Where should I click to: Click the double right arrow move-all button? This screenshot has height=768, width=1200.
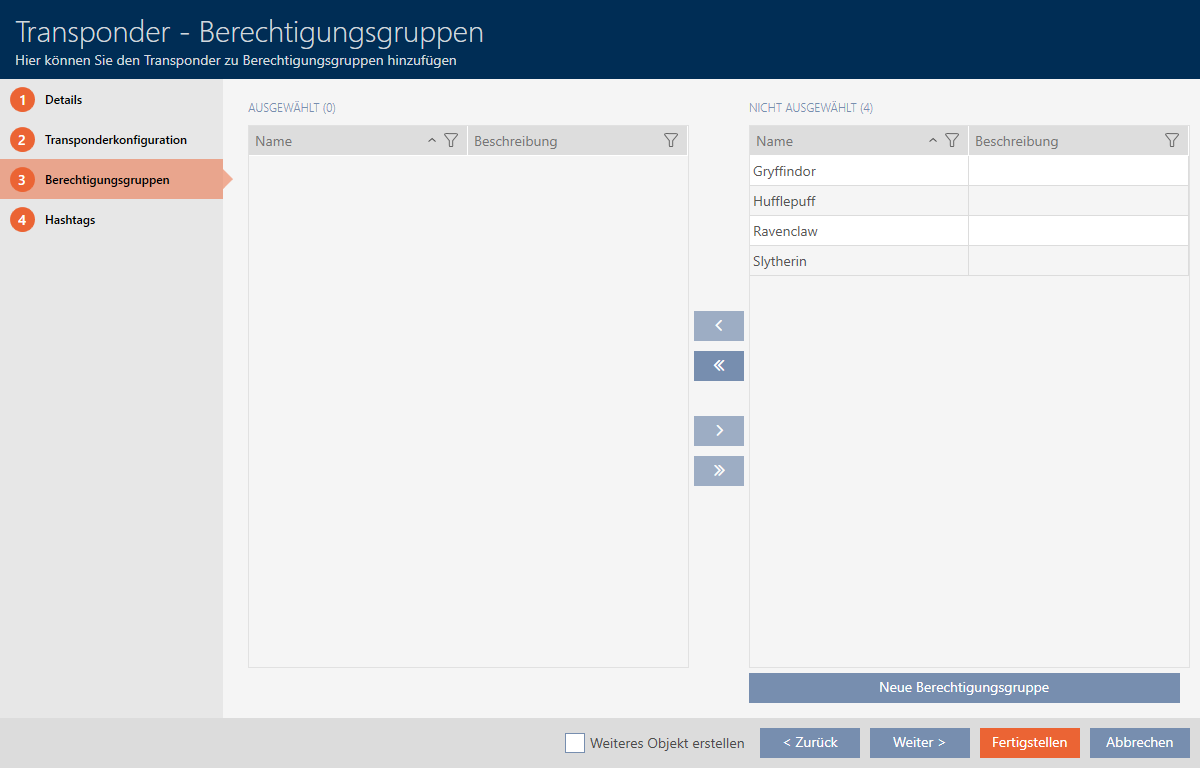pos(718,471)
